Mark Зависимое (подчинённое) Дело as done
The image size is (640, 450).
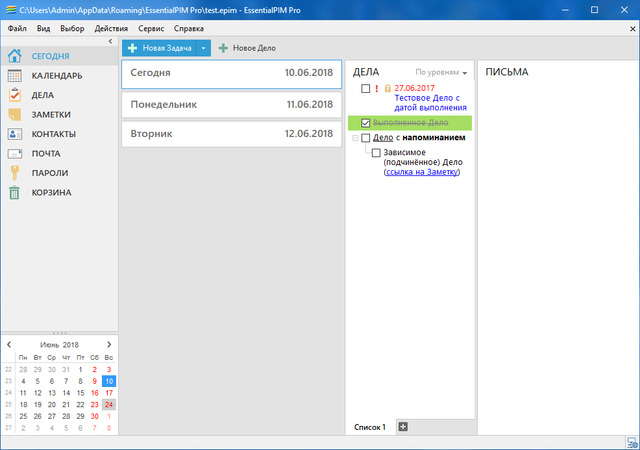point(377,153)
